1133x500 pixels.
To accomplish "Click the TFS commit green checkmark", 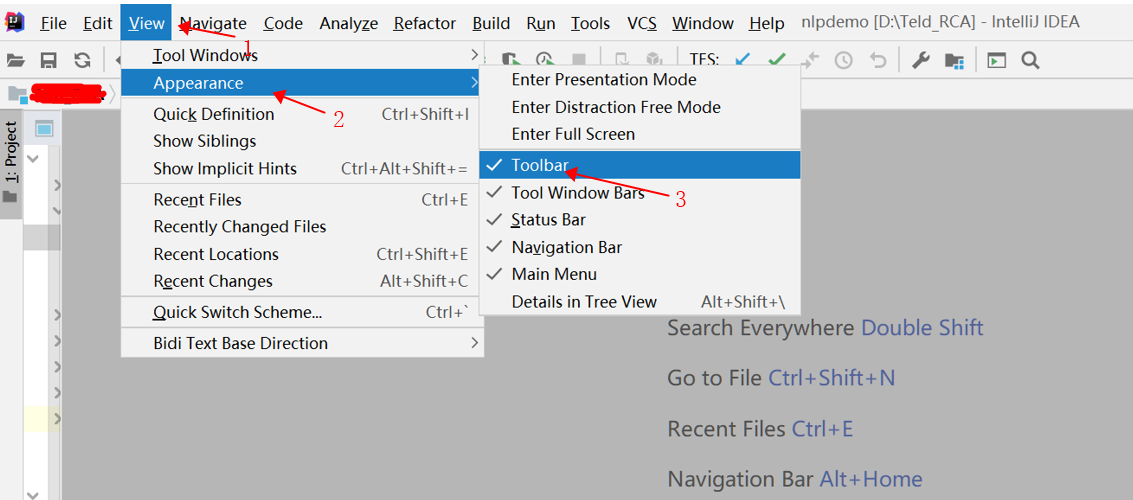I will pos(777,60).
